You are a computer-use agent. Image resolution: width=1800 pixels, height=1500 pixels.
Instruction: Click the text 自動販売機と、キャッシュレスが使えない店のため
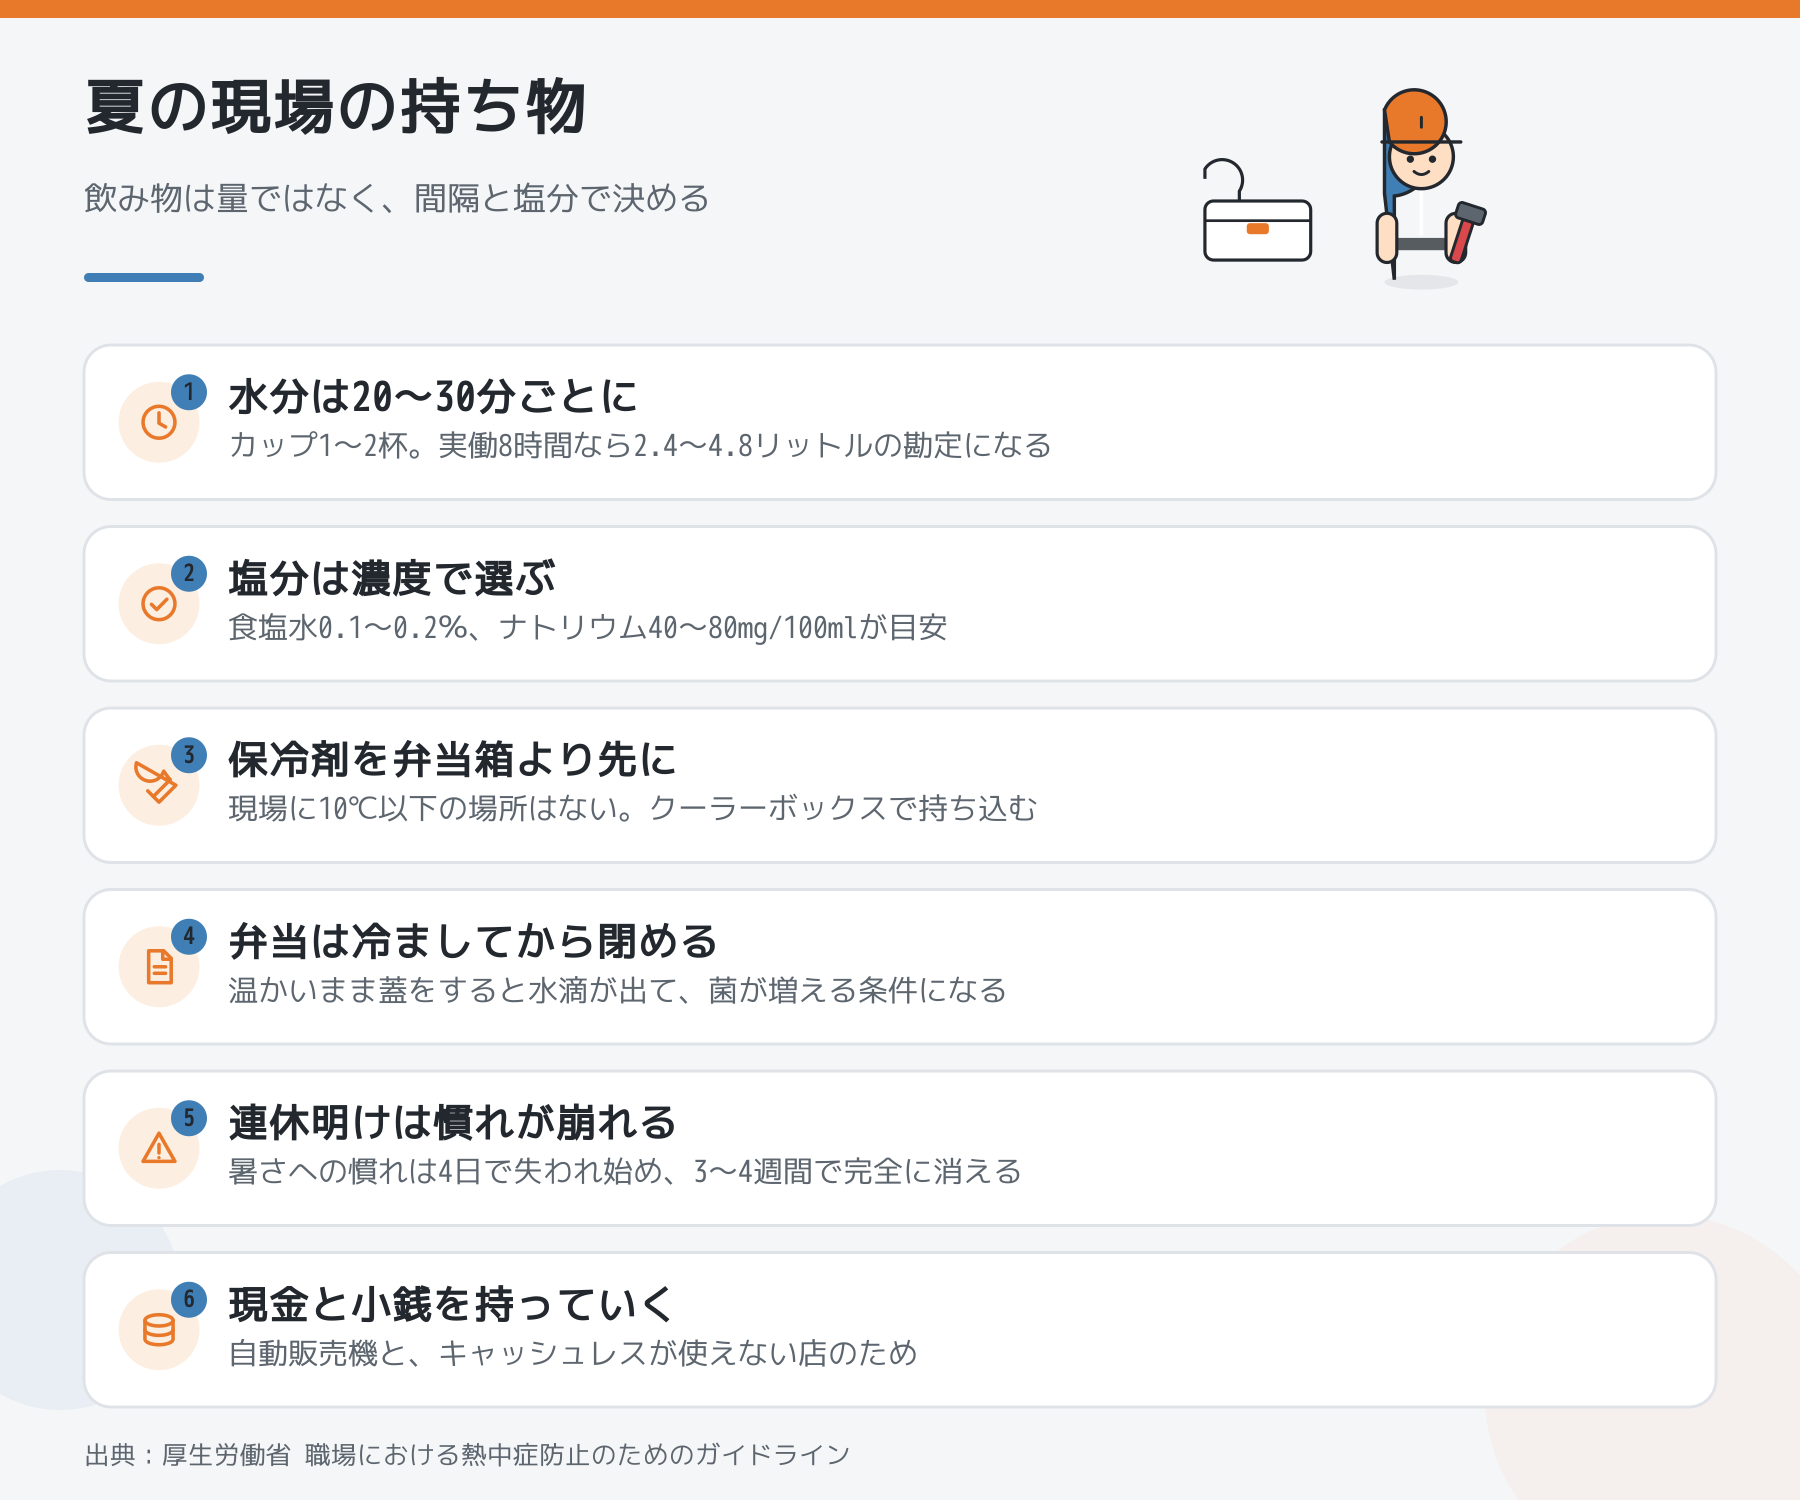coord(573,1353)
